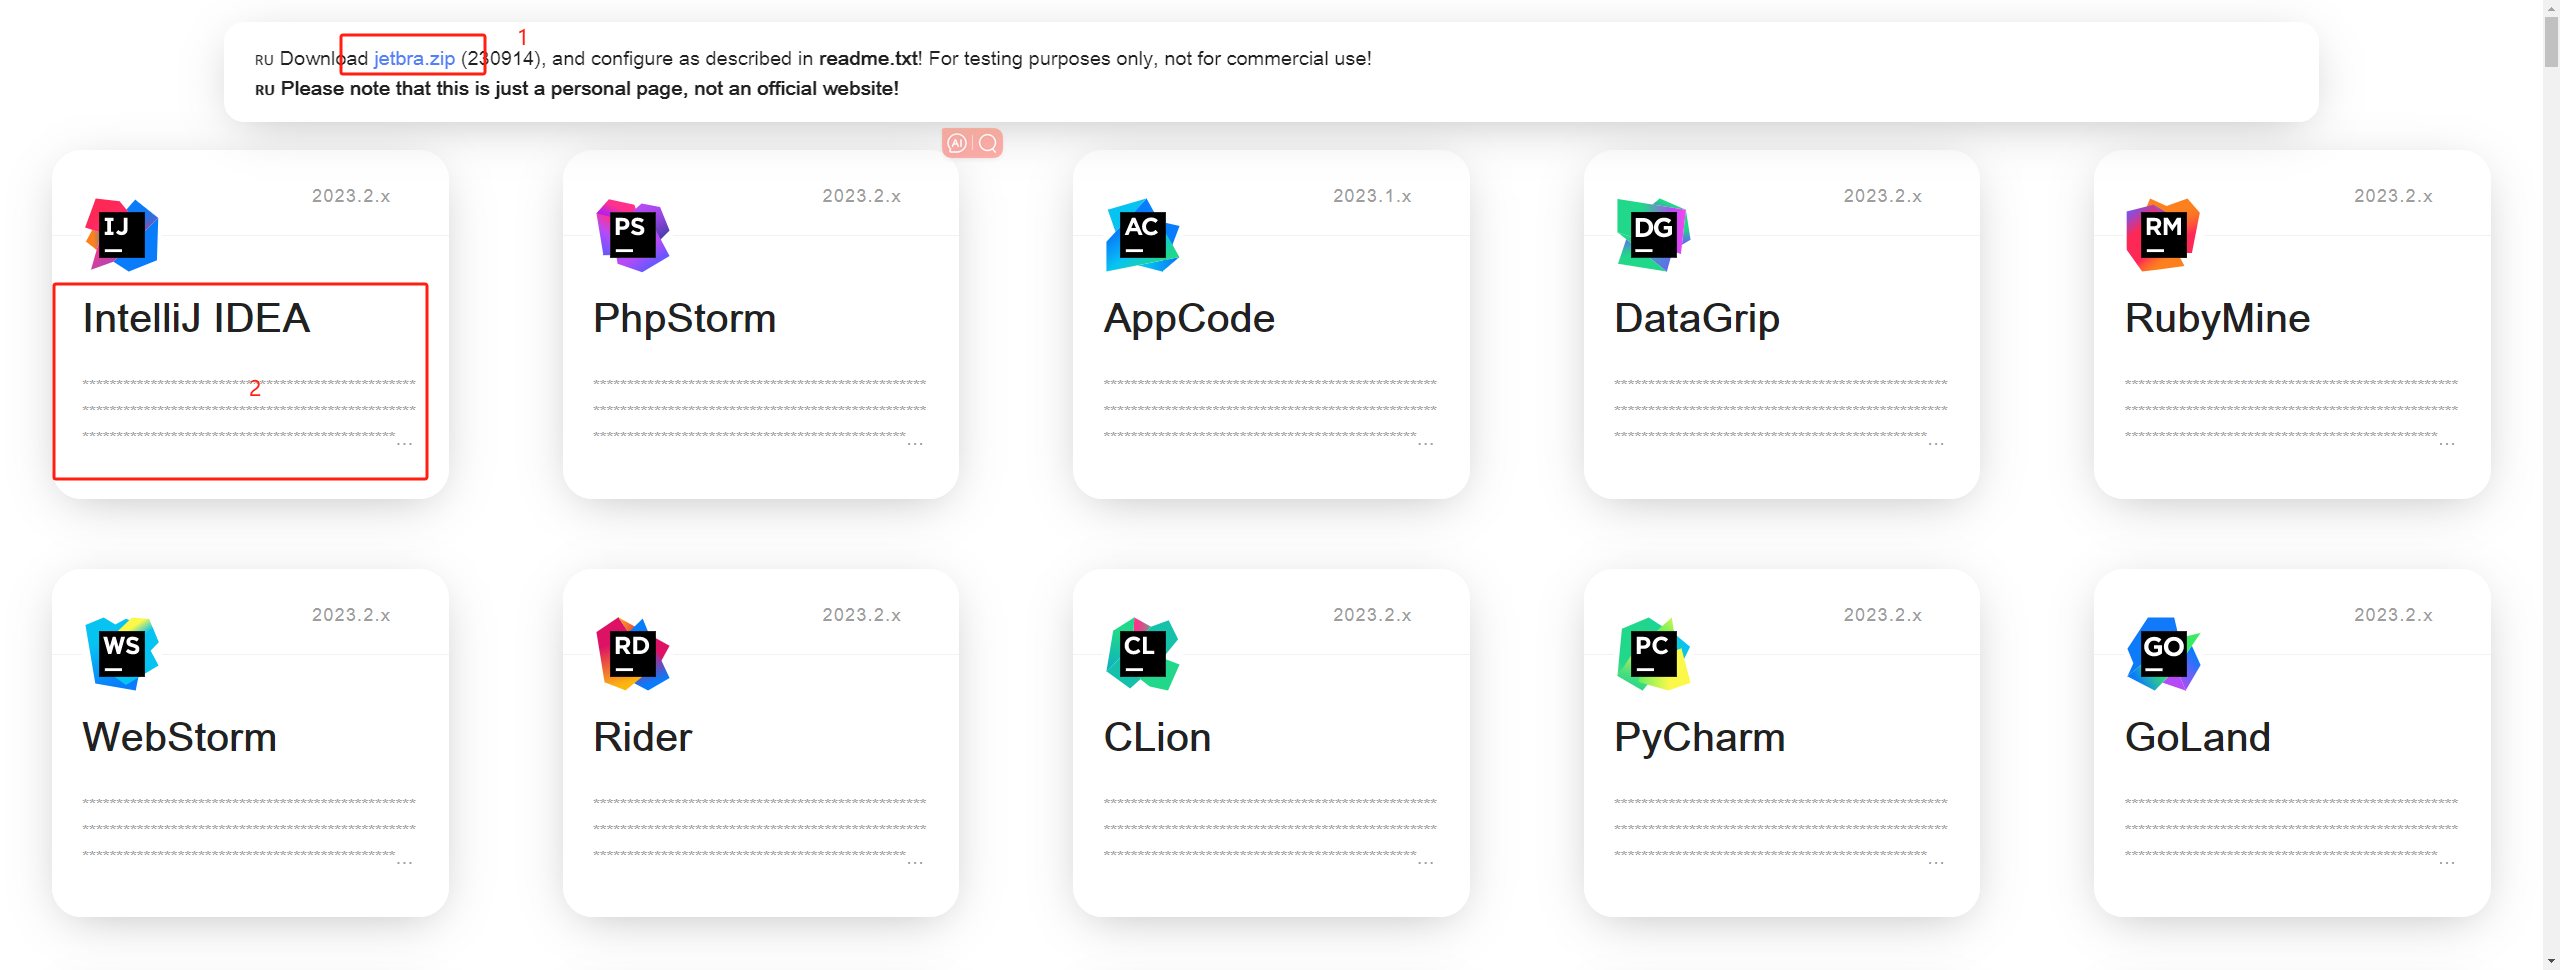This screenshot has height=970, width=2560.
Task: Click the GoLand GO logo icon
Action: tap(2163, 654)
